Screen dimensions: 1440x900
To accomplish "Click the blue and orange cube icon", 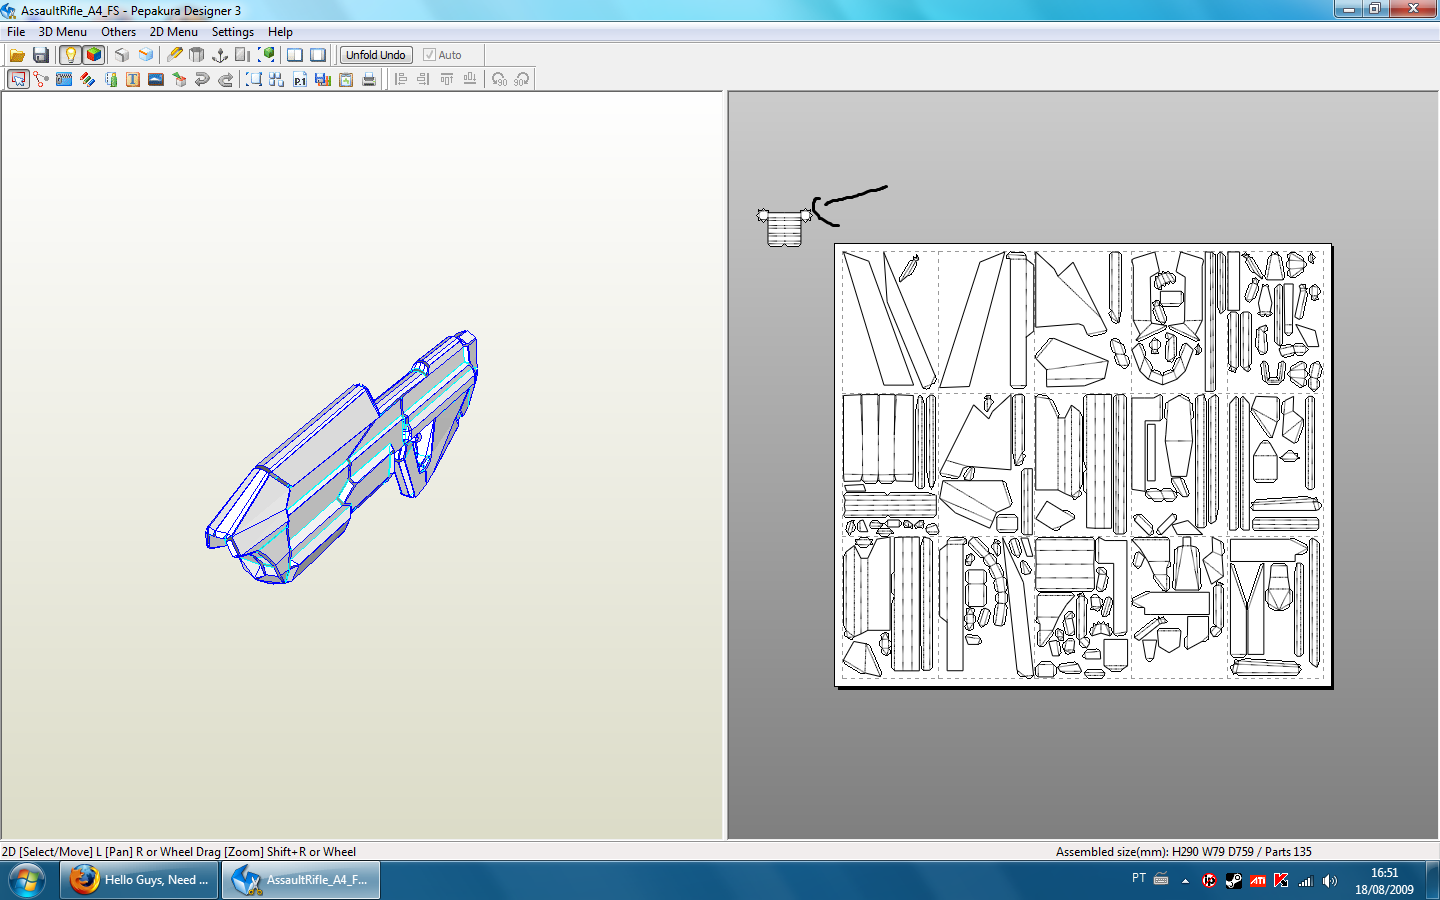I will pos(146,55).
